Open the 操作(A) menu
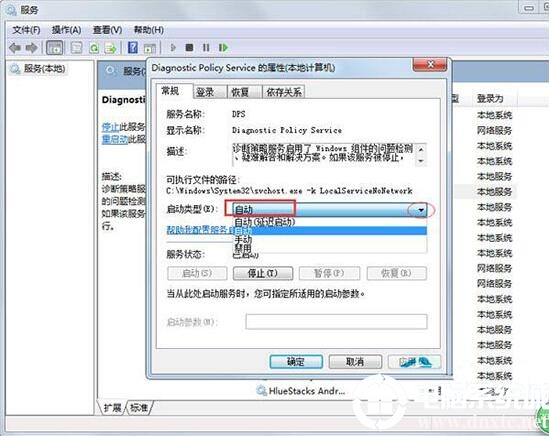 tap(67, 30)
